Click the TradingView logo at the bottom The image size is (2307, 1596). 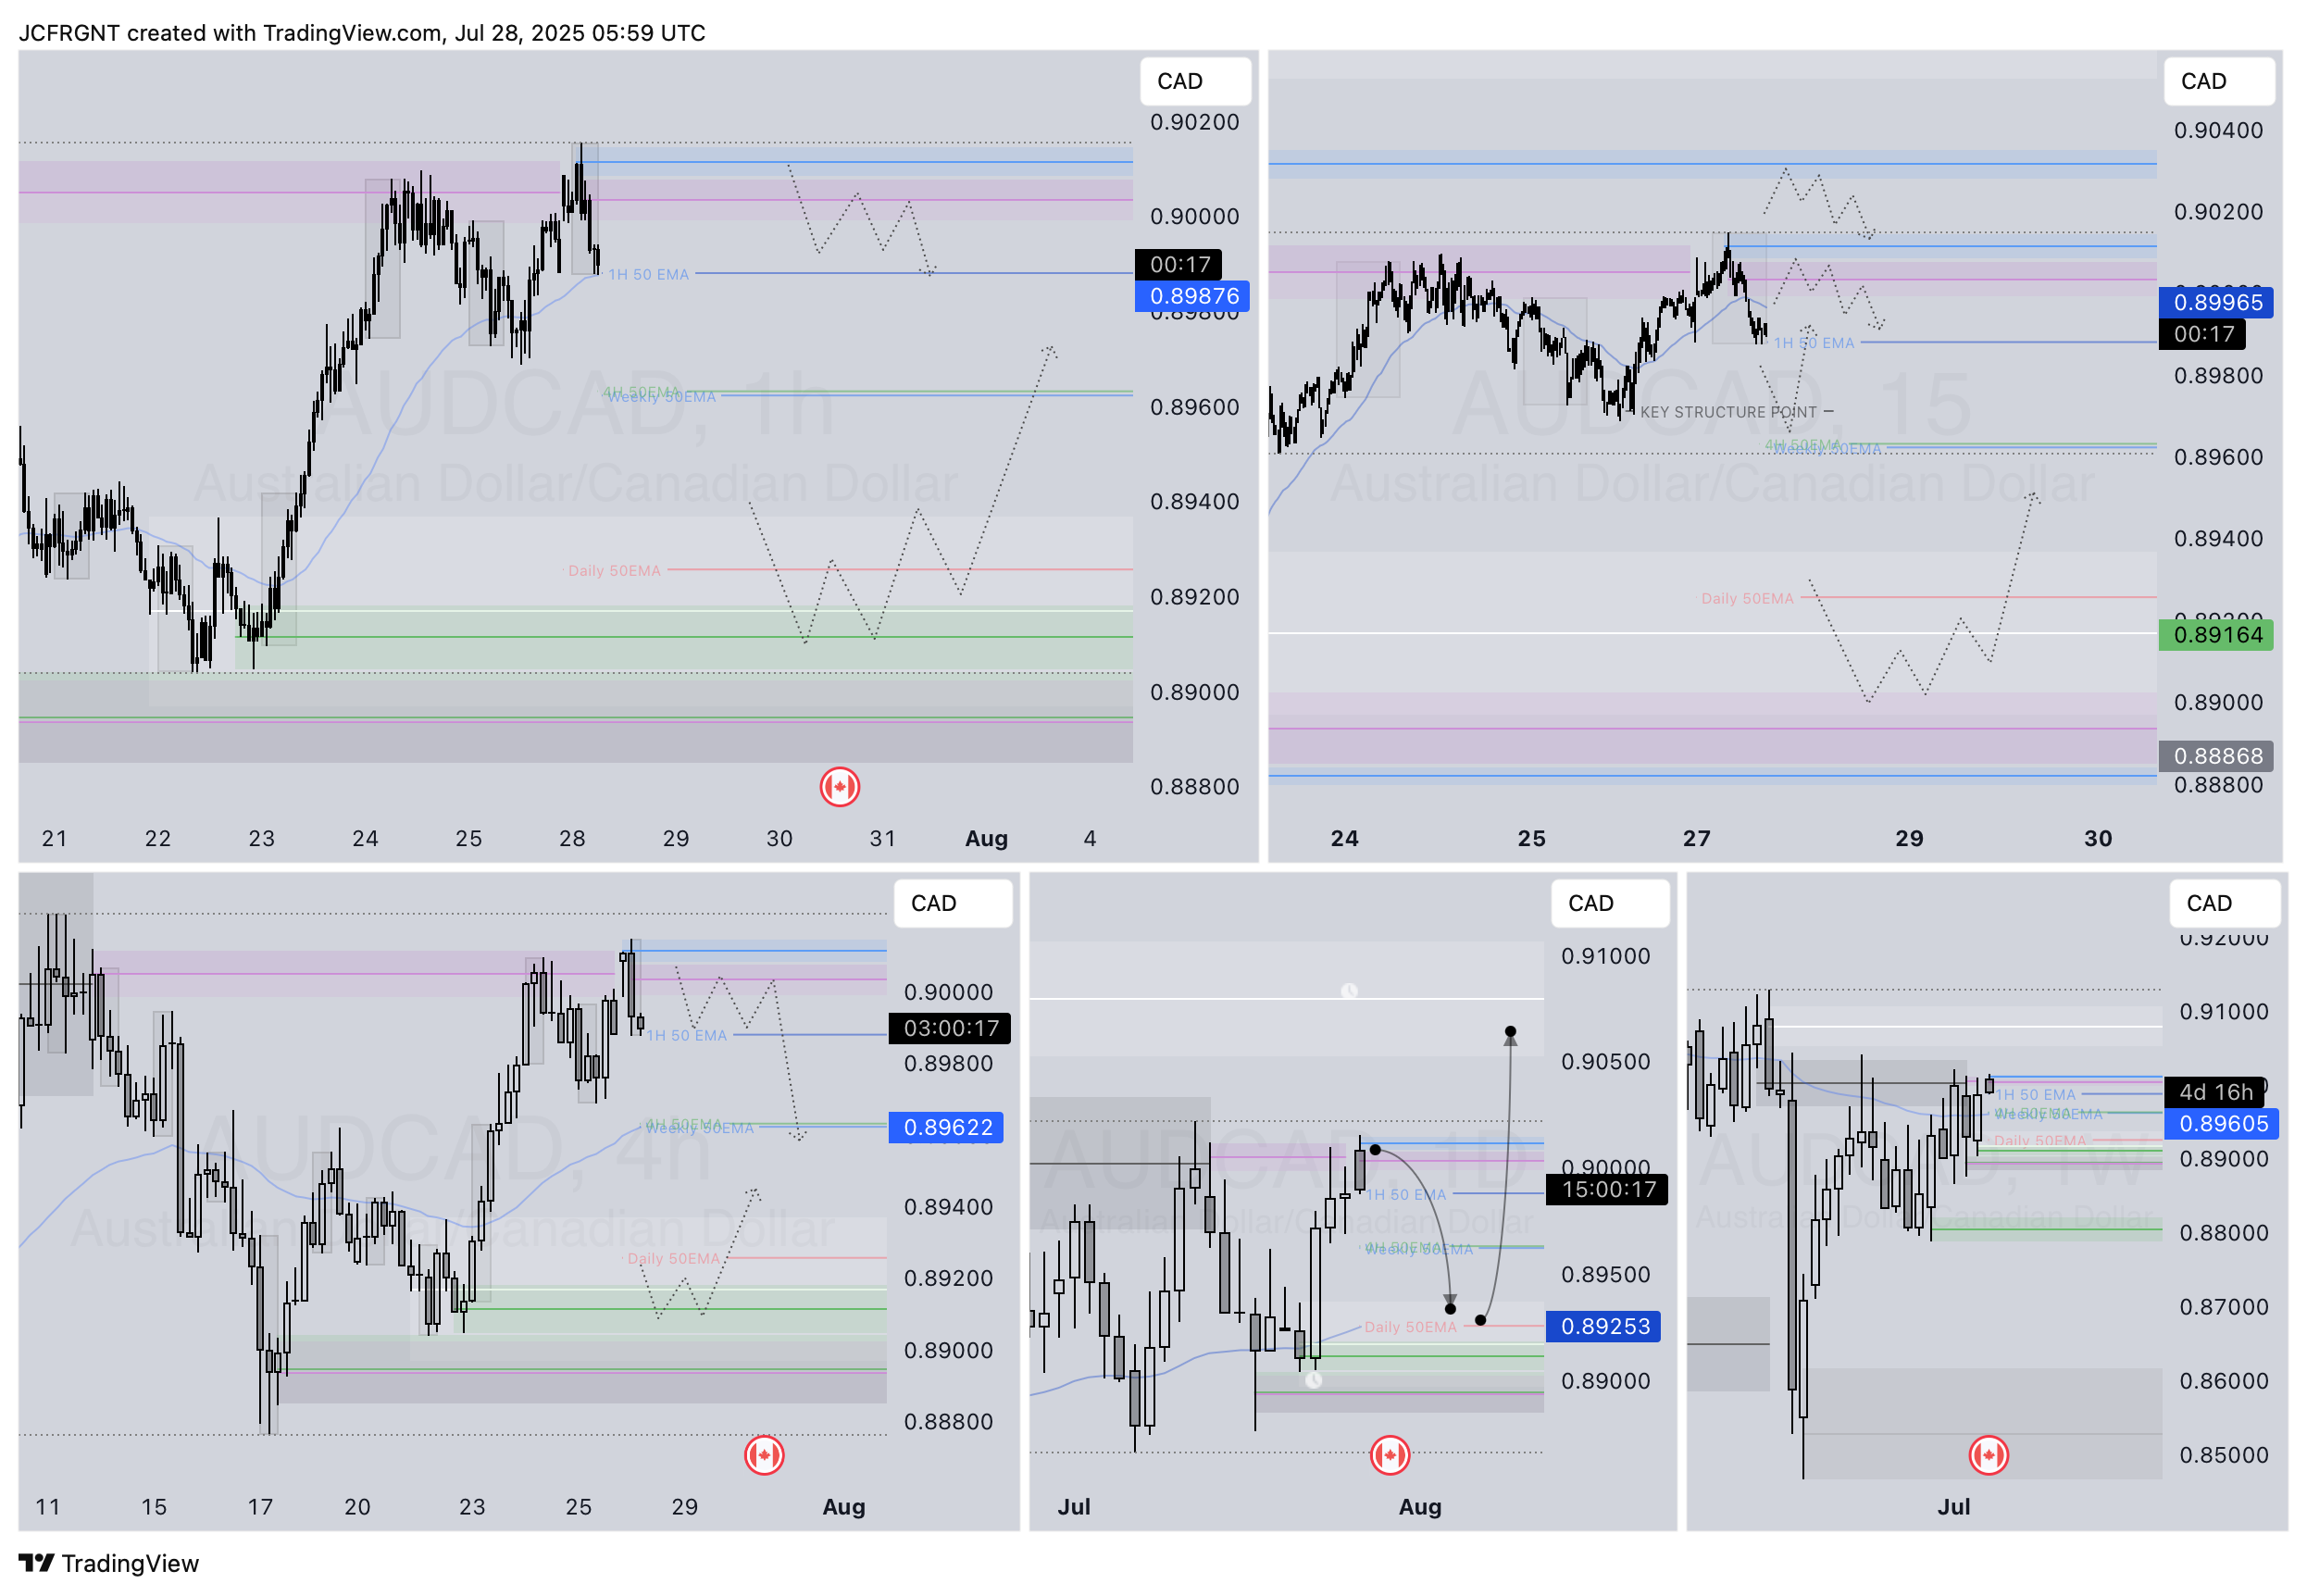109,1563
